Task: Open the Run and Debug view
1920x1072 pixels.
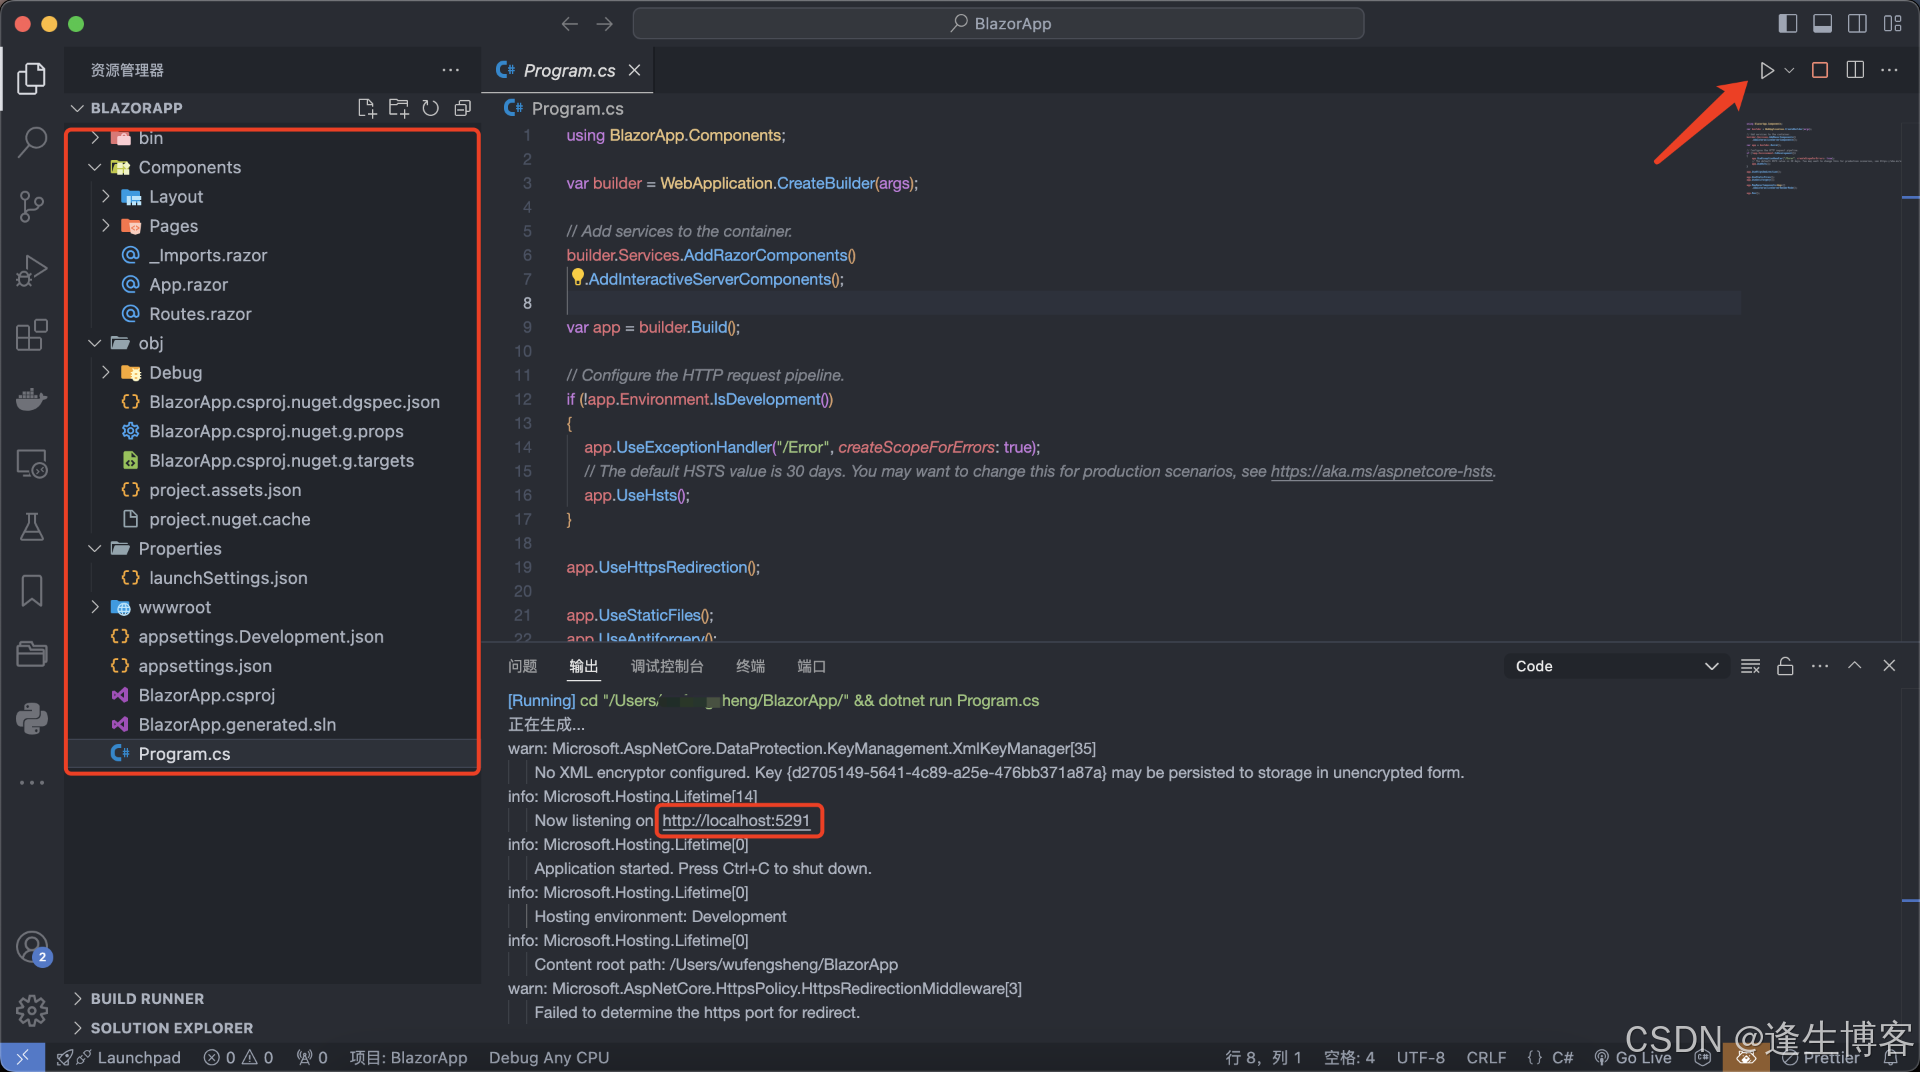Action: [31, 271]
